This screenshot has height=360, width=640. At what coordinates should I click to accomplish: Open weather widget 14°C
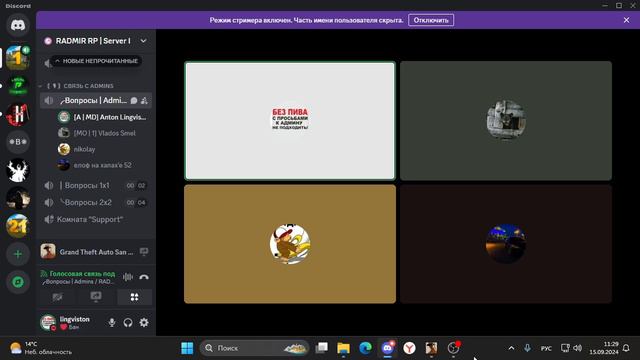tap(41, 348)
